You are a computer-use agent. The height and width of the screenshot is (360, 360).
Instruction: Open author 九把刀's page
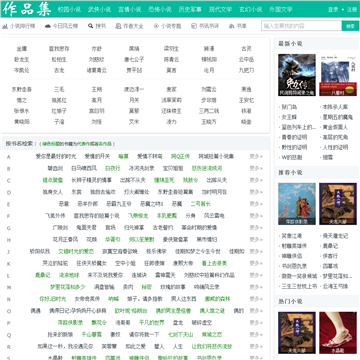pos(246,70)
